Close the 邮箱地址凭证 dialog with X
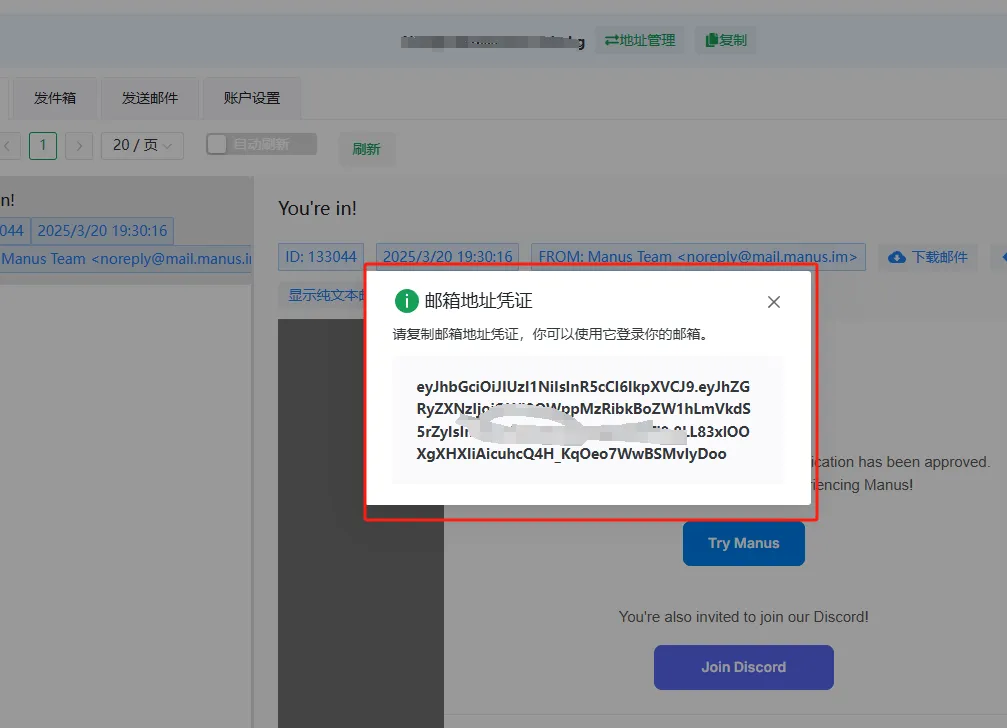 point(773,302)
